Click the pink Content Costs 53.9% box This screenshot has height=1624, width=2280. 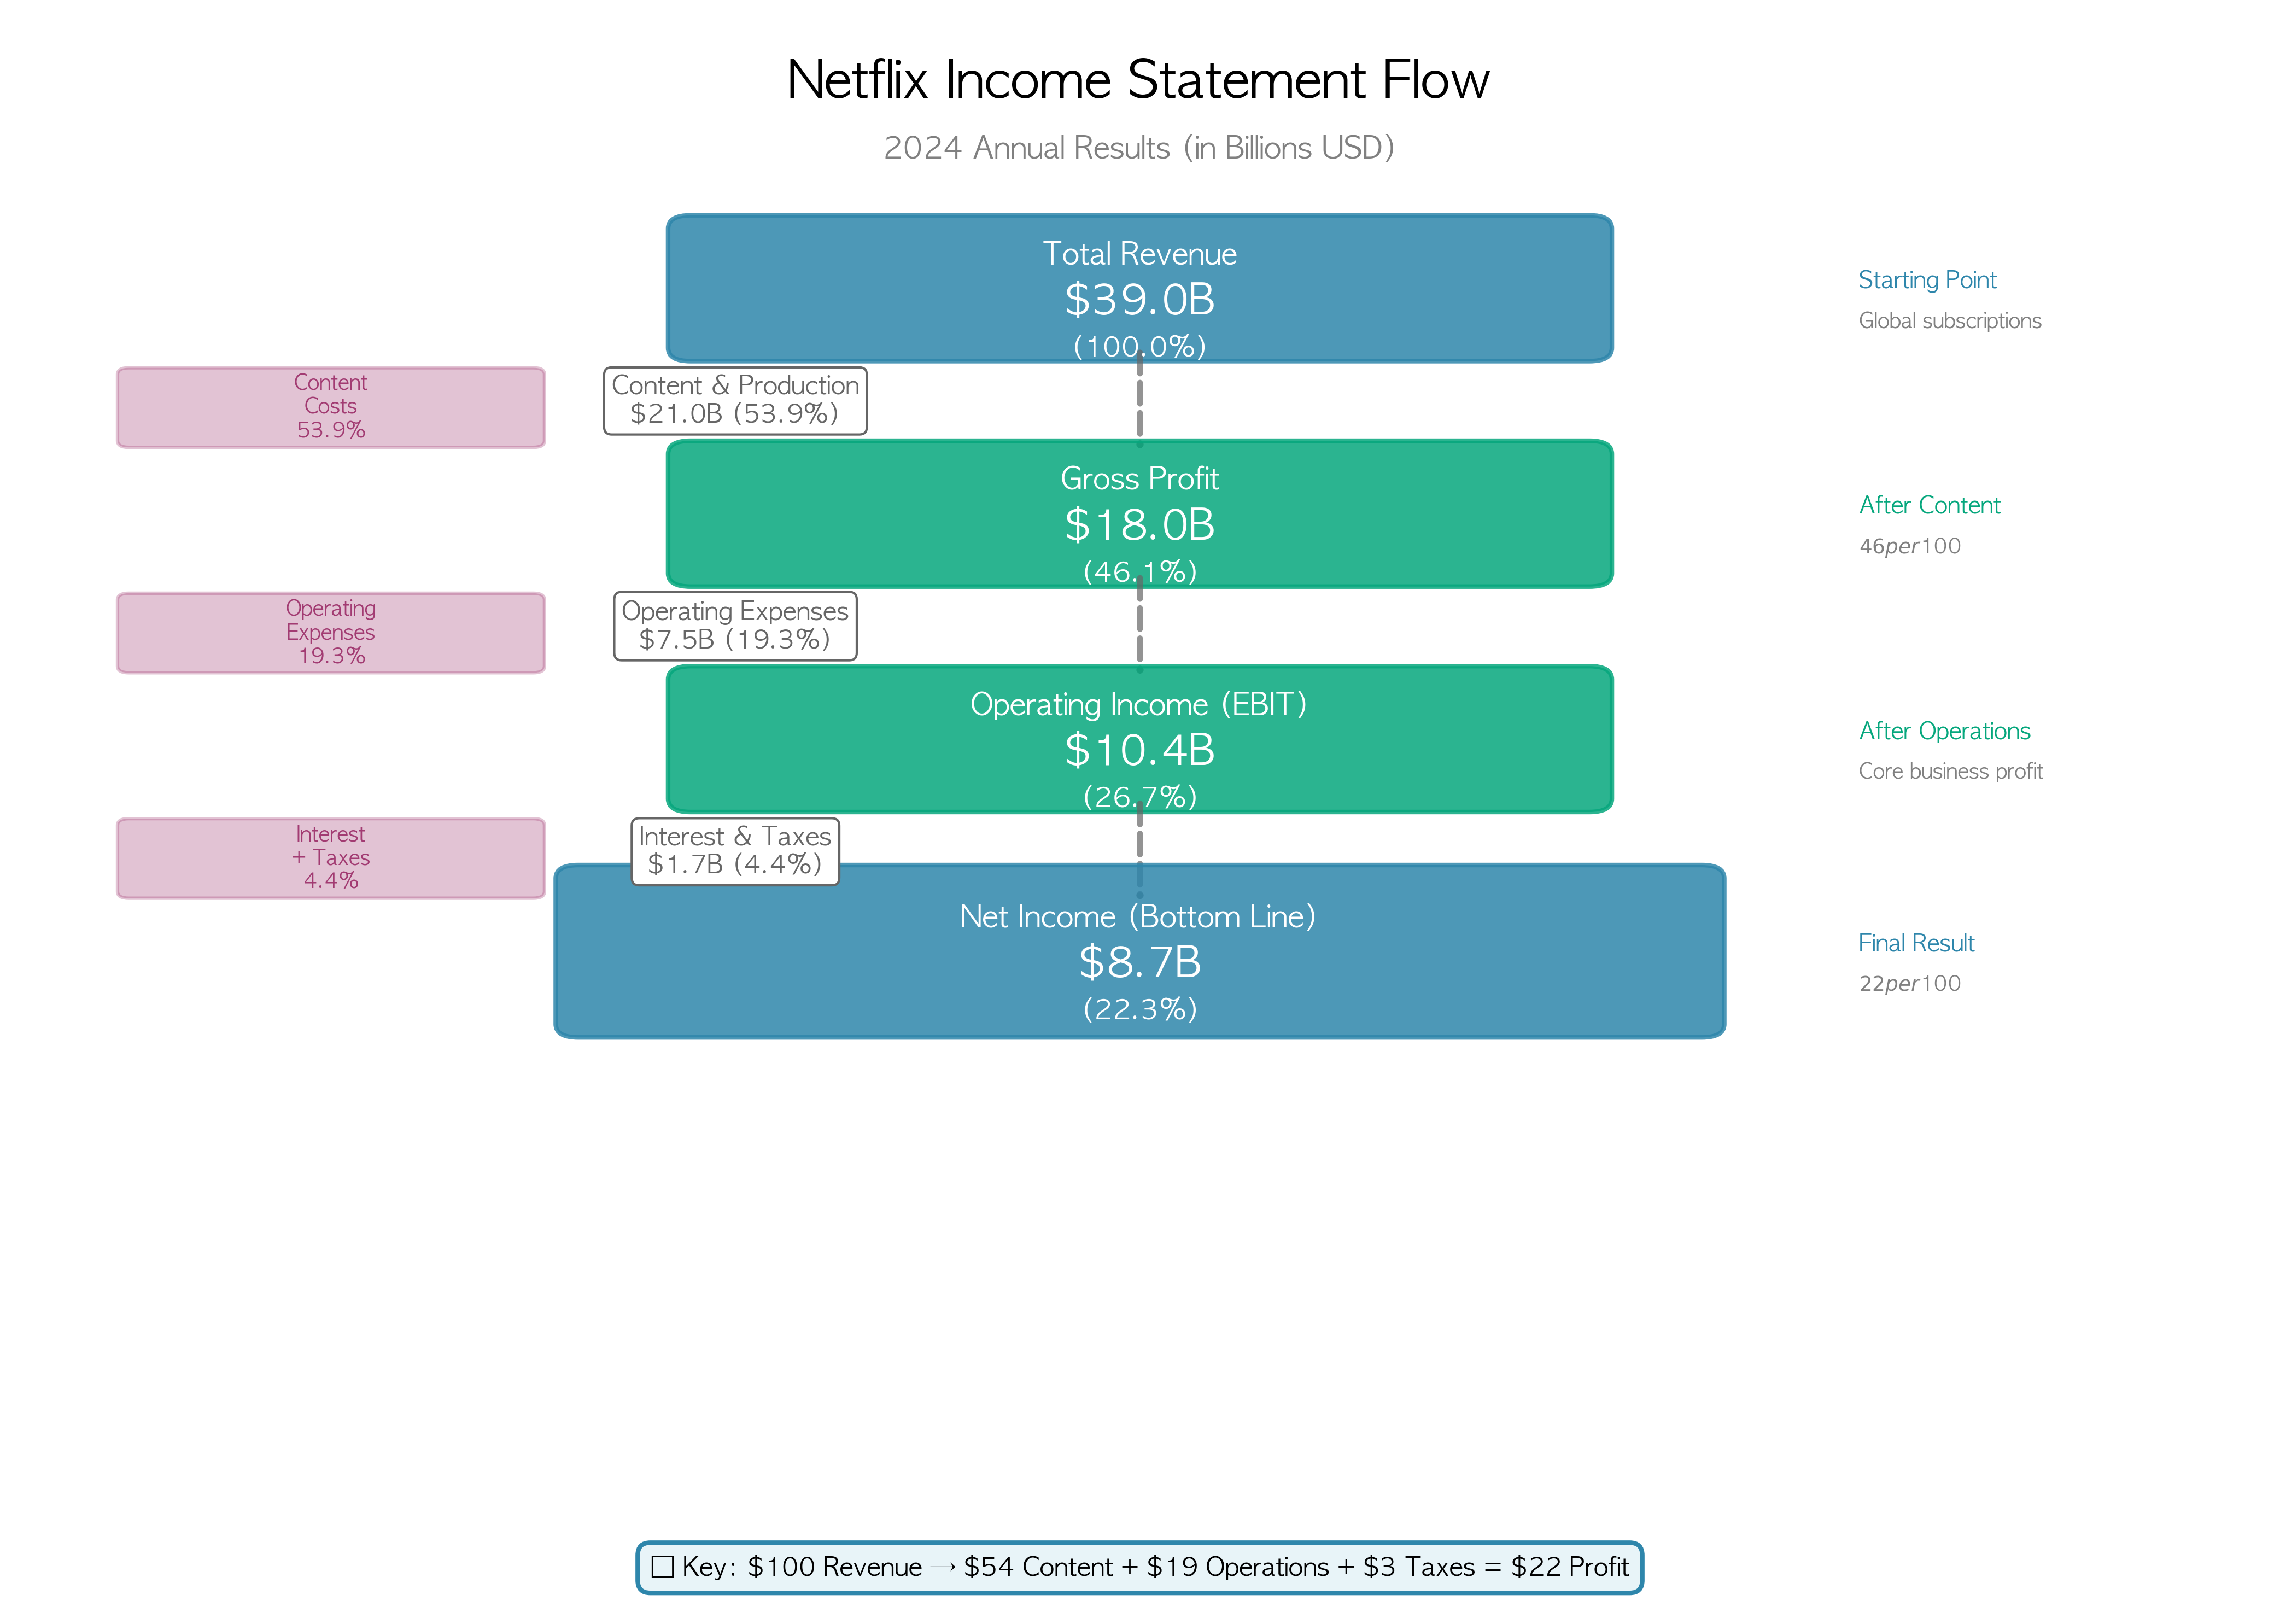coord(330,407)
